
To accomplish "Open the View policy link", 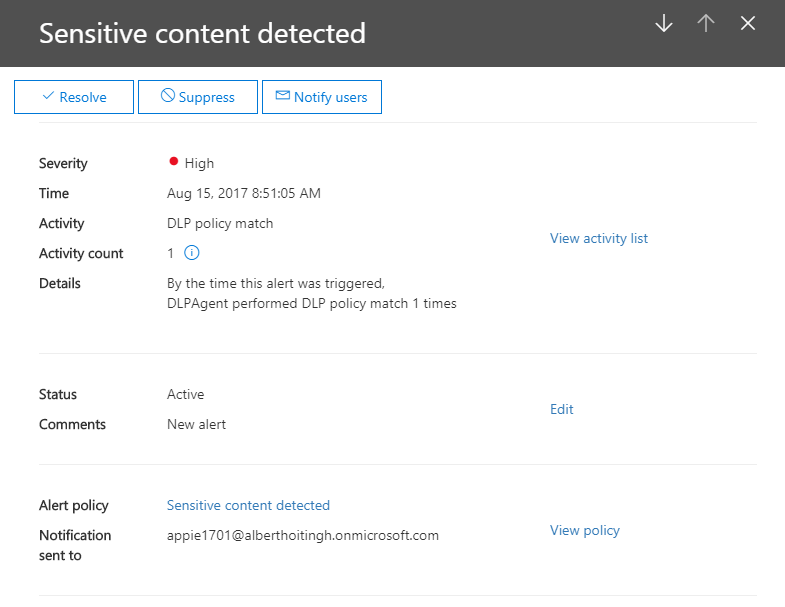I will 584,530.
